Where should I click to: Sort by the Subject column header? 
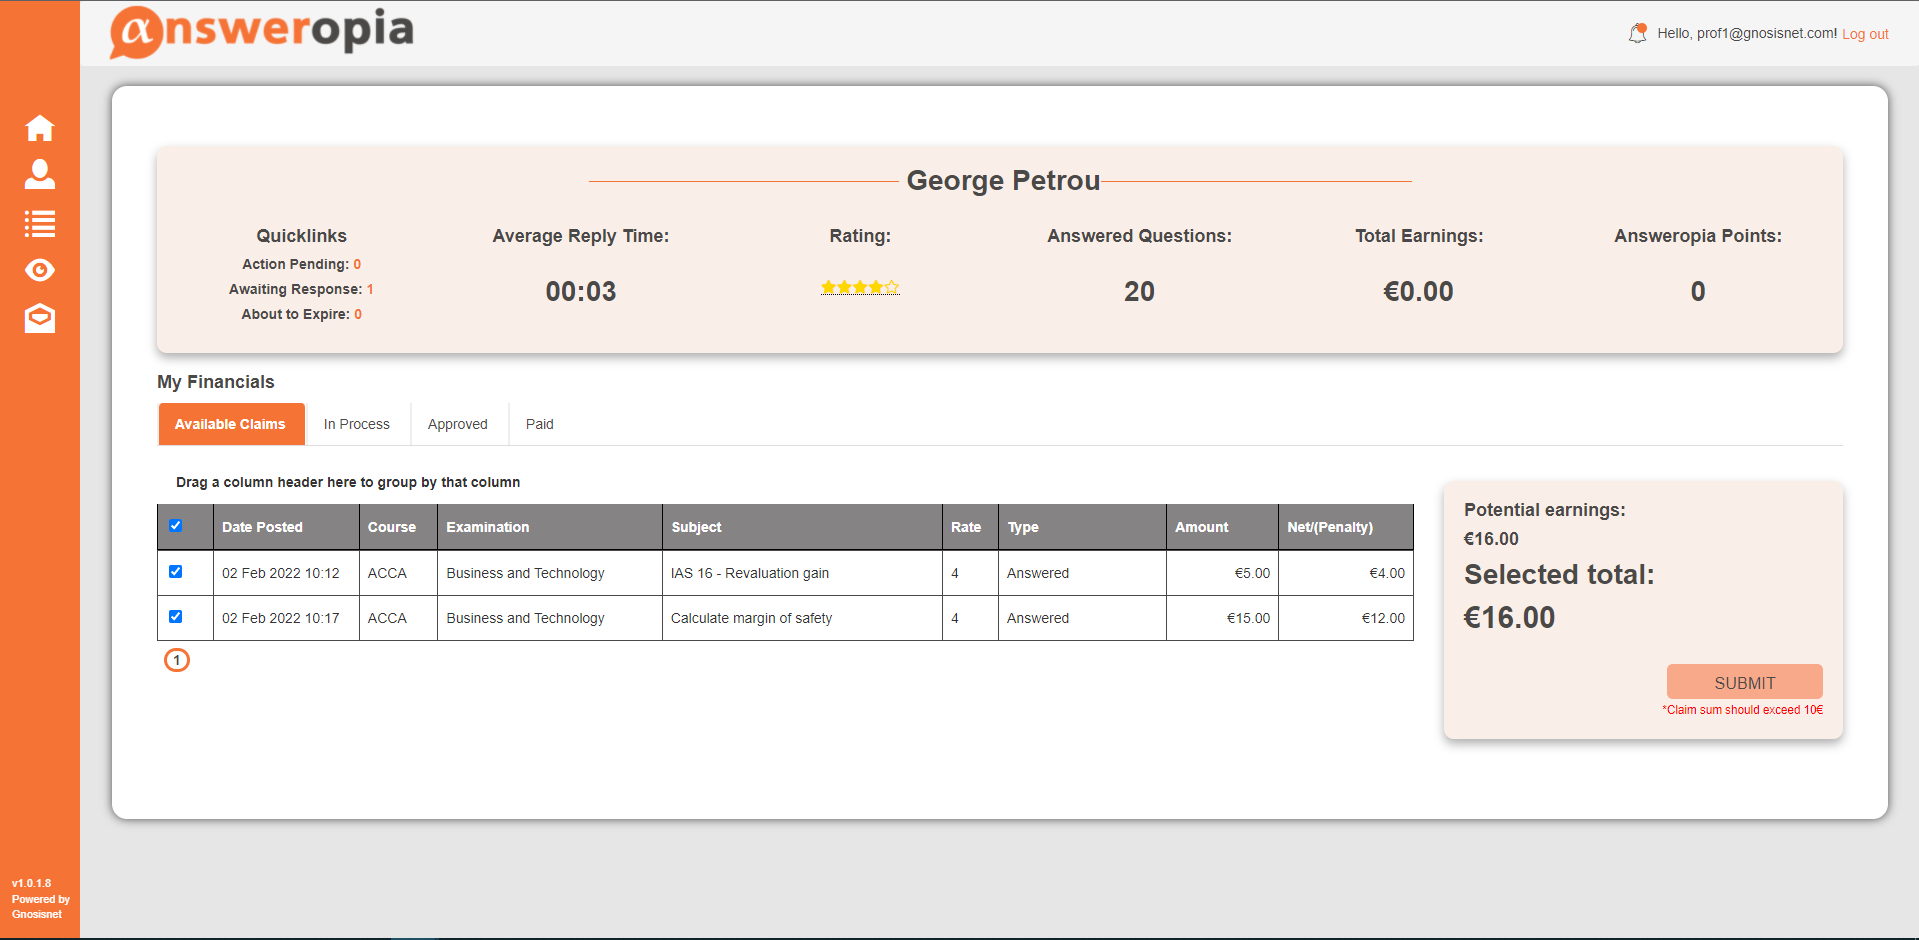(802, 527)
